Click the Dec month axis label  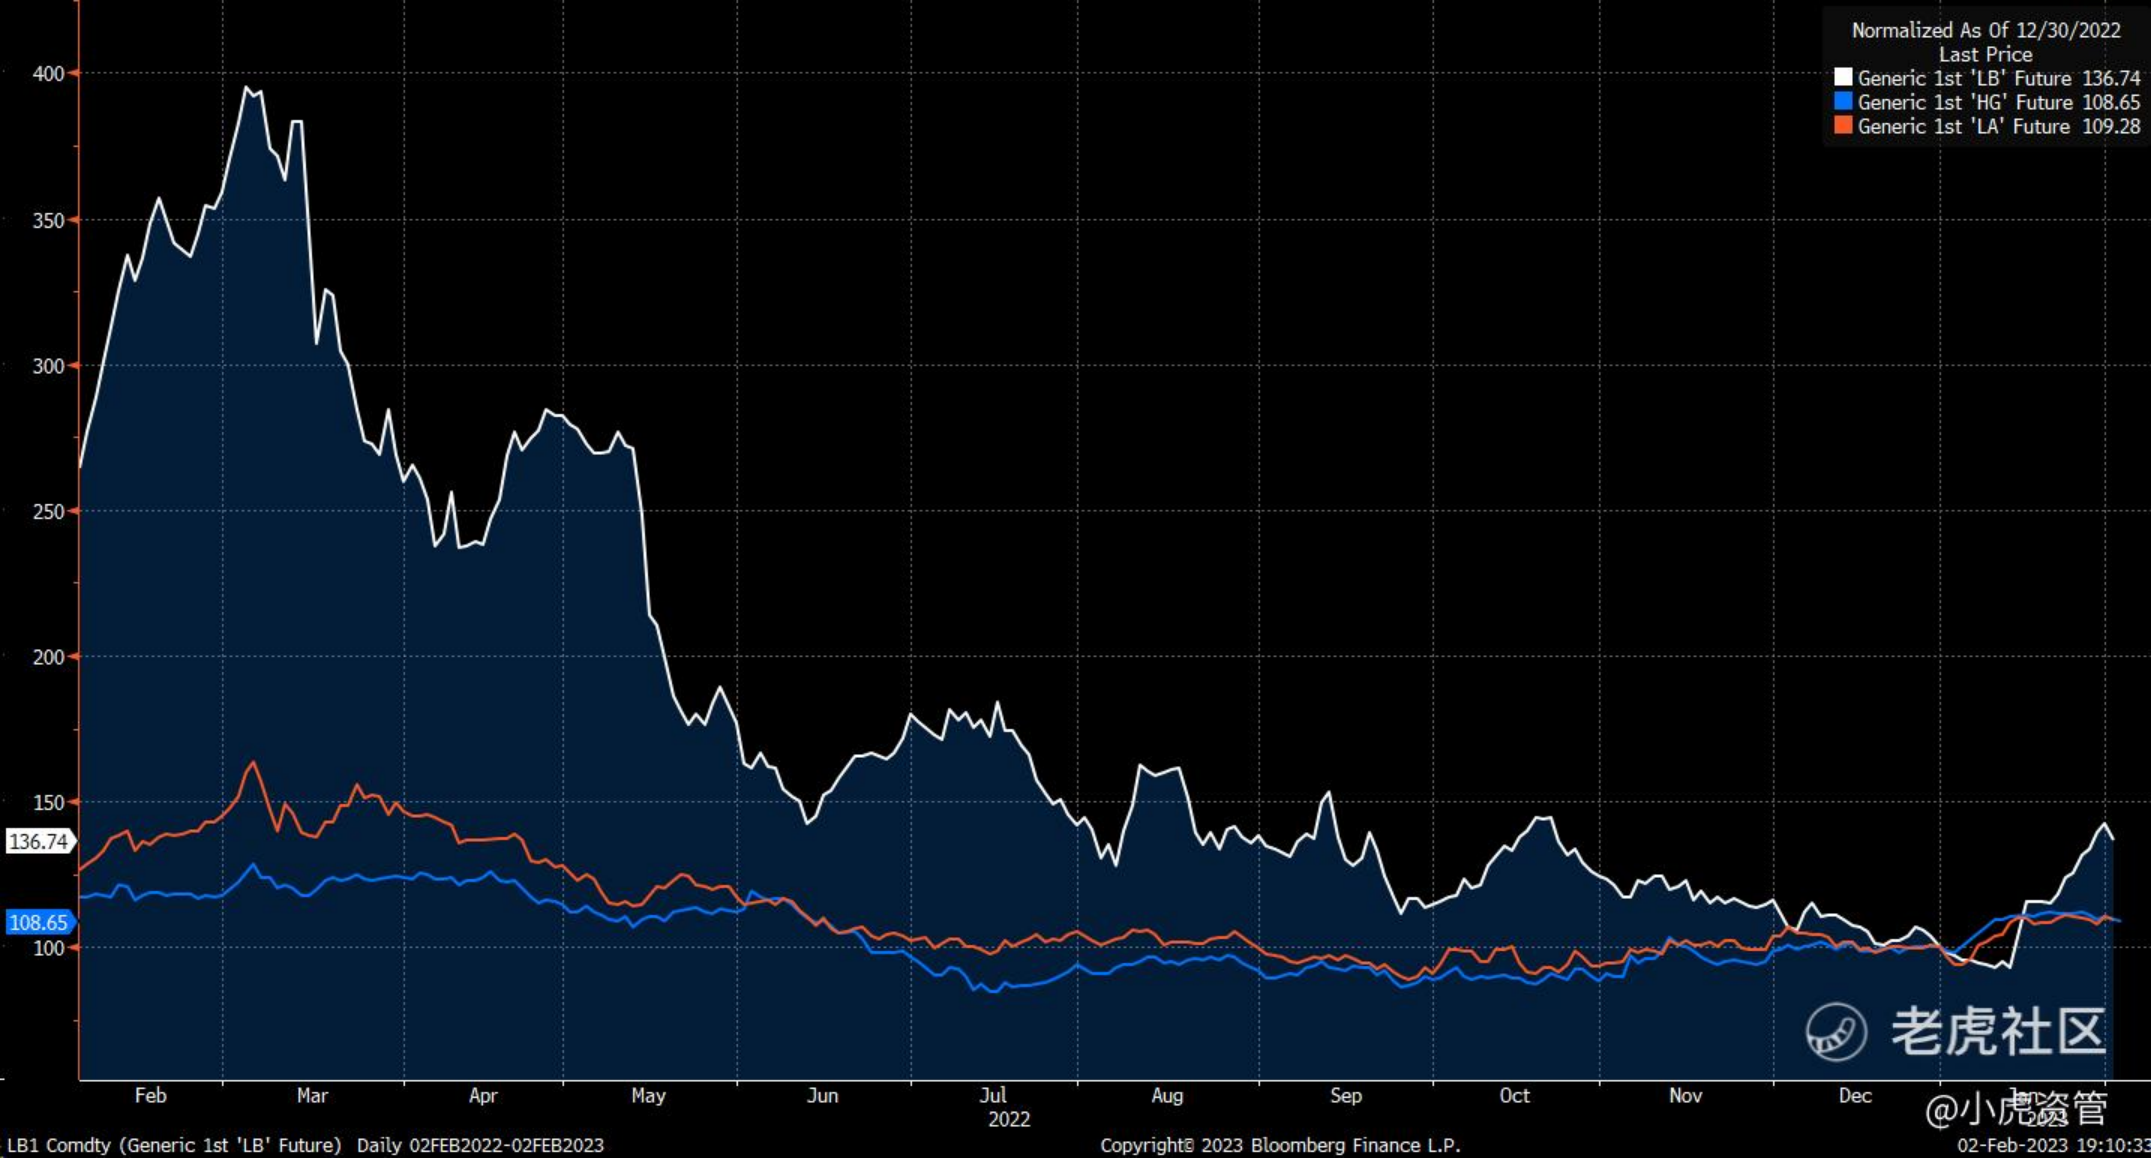[1855, 1095]
